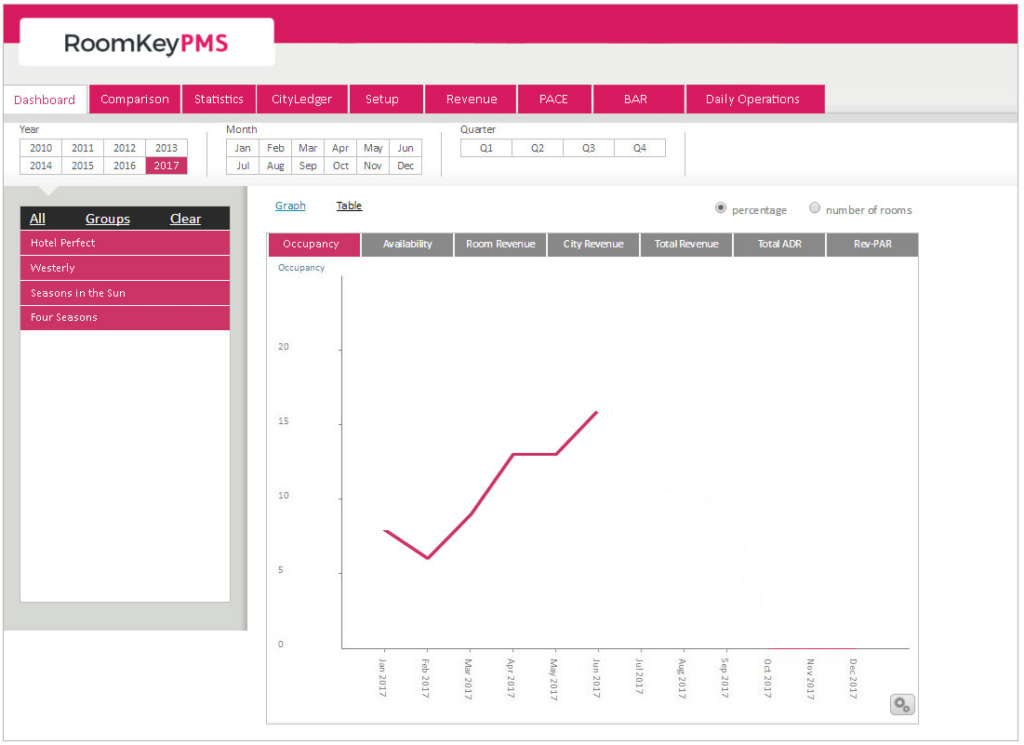Click the Groups link

click(x=107, y=219)
